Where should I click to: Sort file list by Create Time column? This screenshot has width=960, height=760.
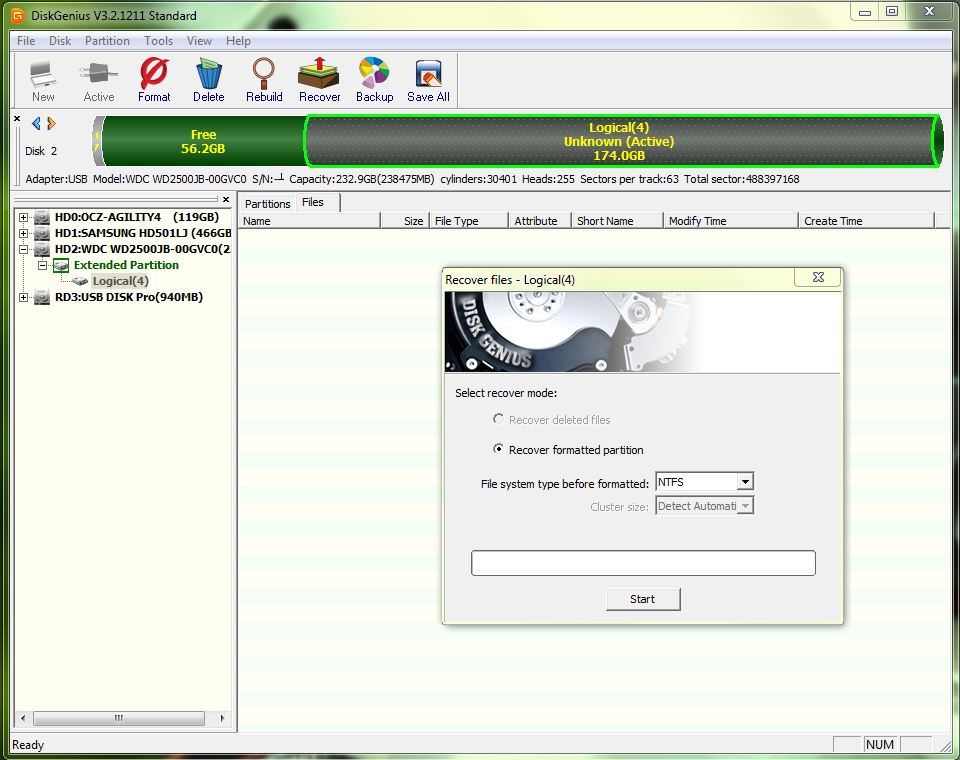(866, 221)
